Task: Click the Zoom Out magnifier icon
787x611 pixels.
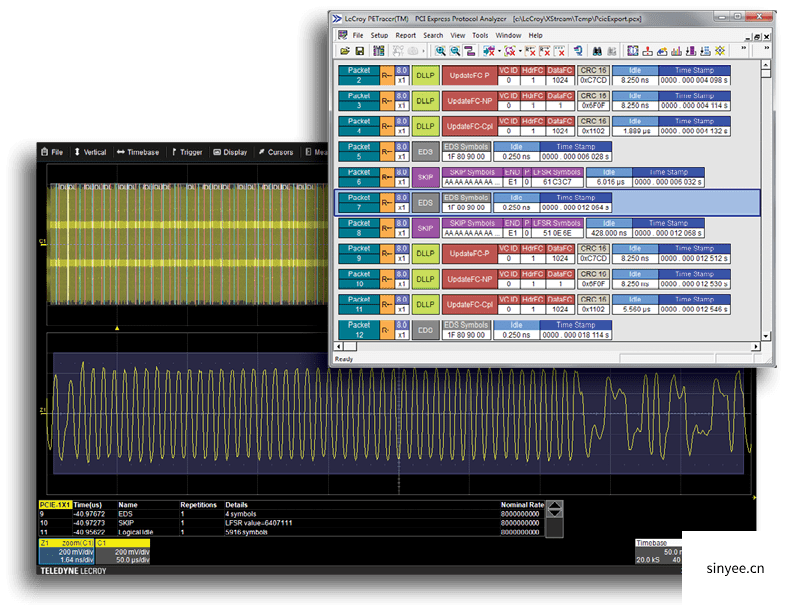Action: tap(455, 50)
